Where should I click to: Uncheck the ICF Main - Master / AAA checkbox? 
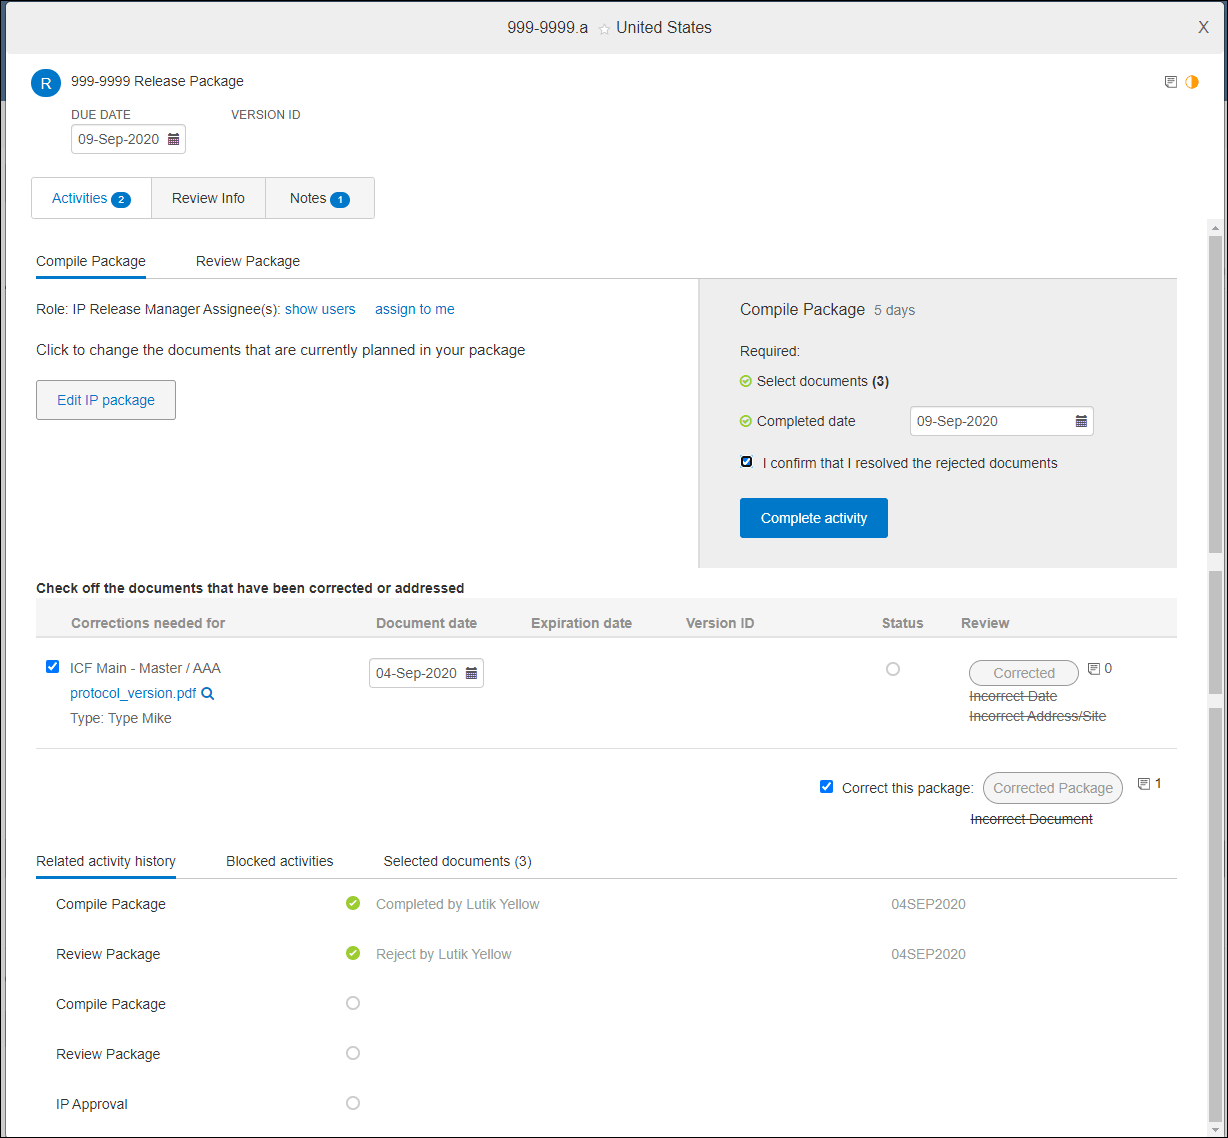[x=53, y=667]
